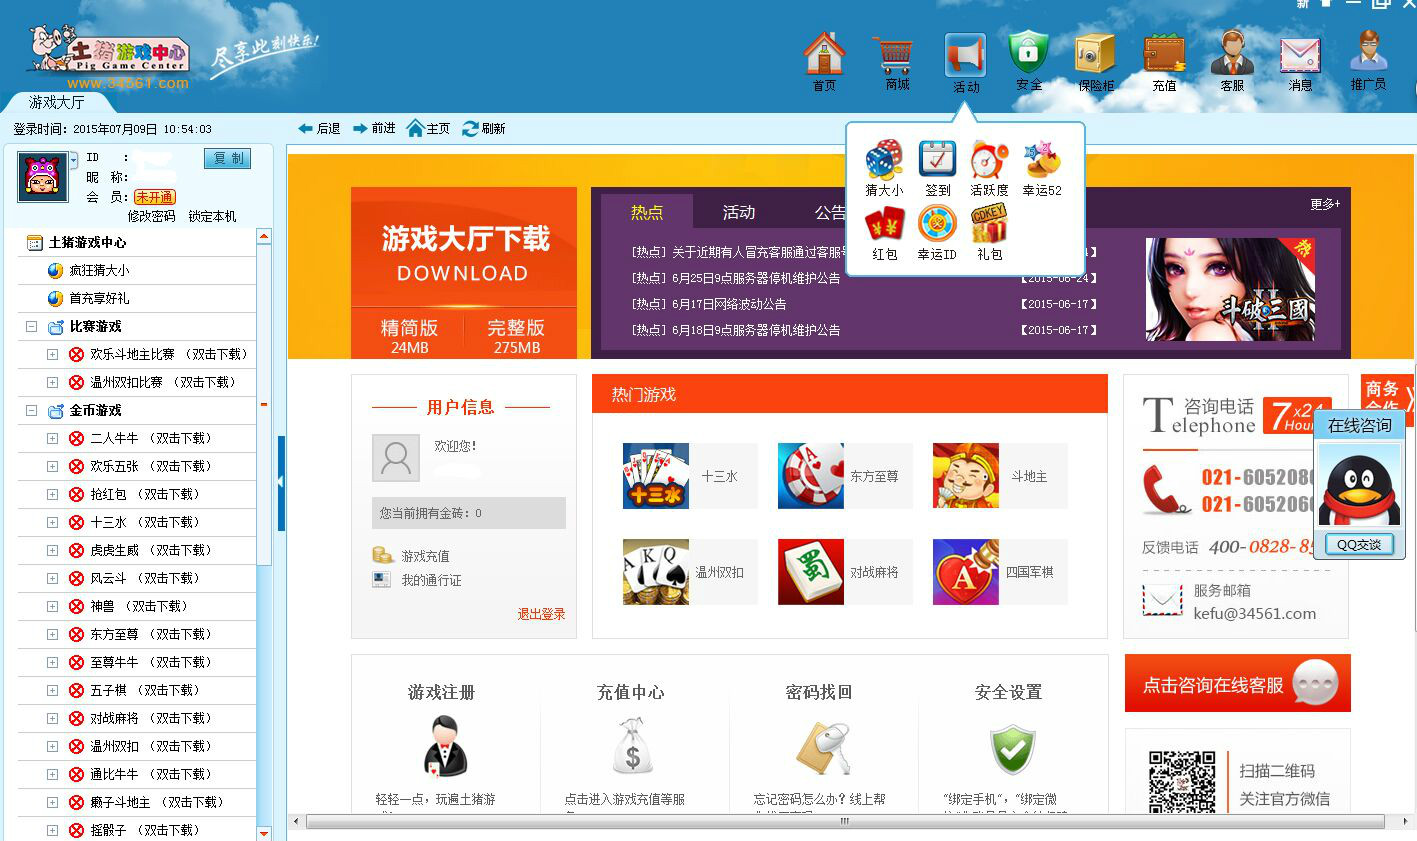Click the horizontal scrollbar at page bottom
The height and width of the screenshot is (841, 1417).
[x=843, y=821]
